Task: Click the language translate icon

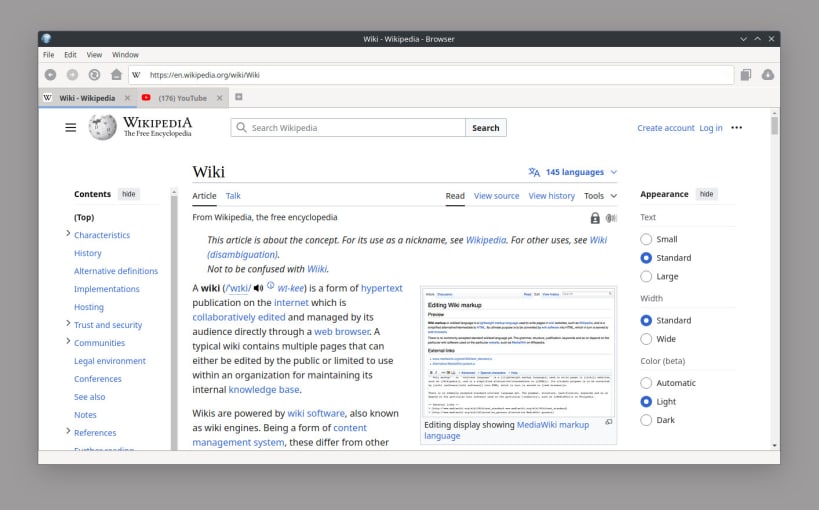Action: 534,172
